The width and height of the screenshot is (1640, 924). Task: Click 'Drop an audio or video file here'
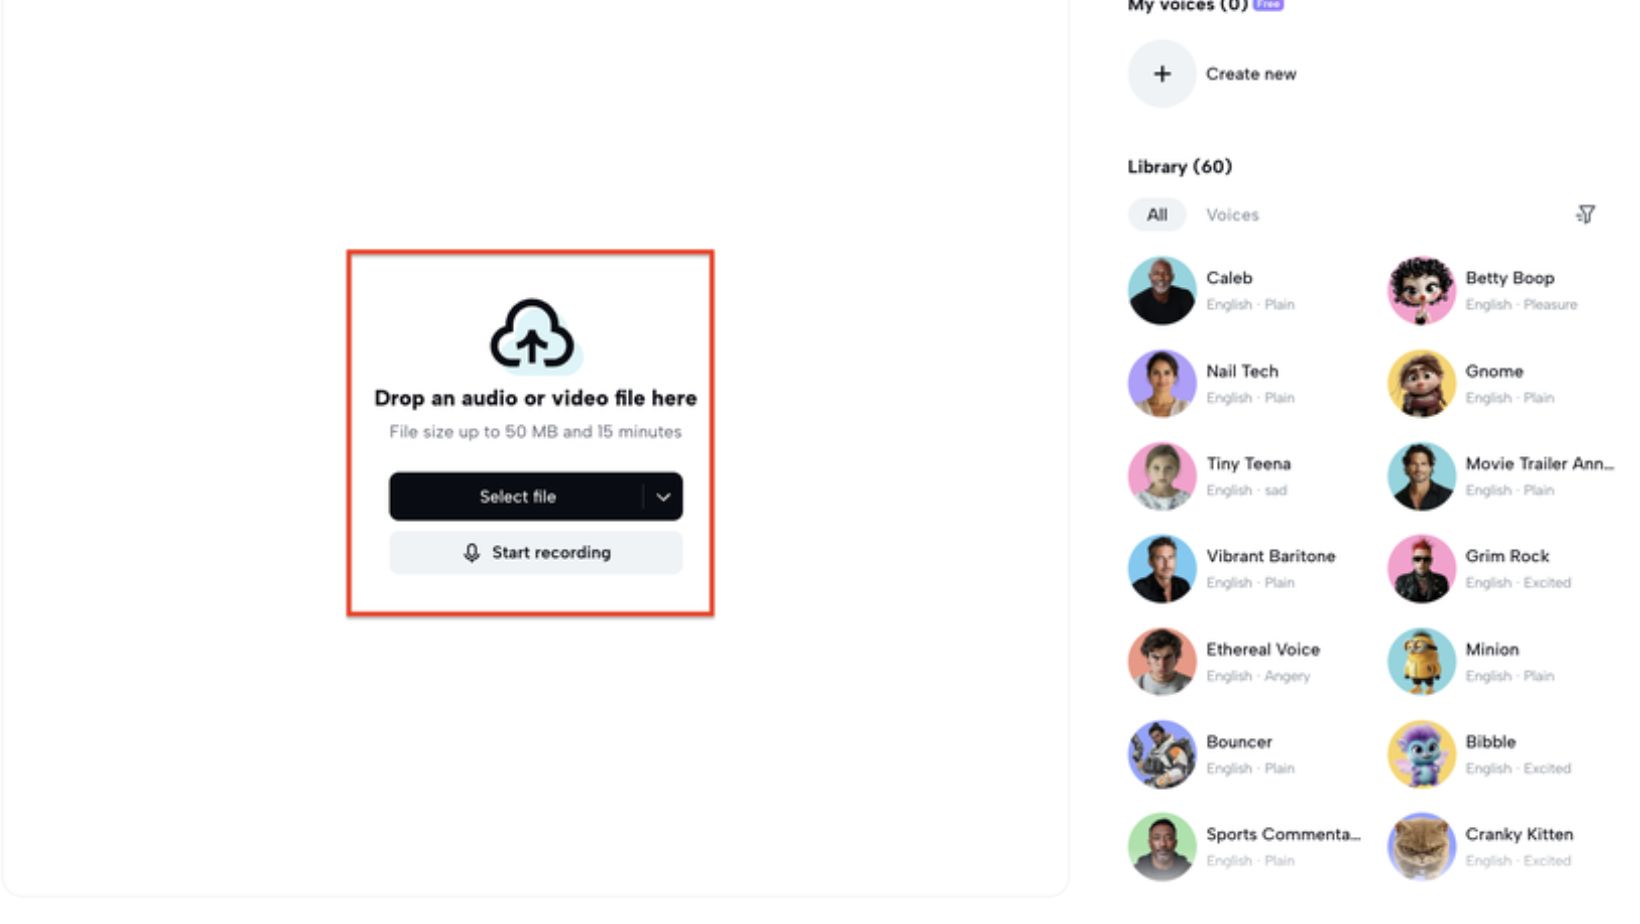pos(536,398)
